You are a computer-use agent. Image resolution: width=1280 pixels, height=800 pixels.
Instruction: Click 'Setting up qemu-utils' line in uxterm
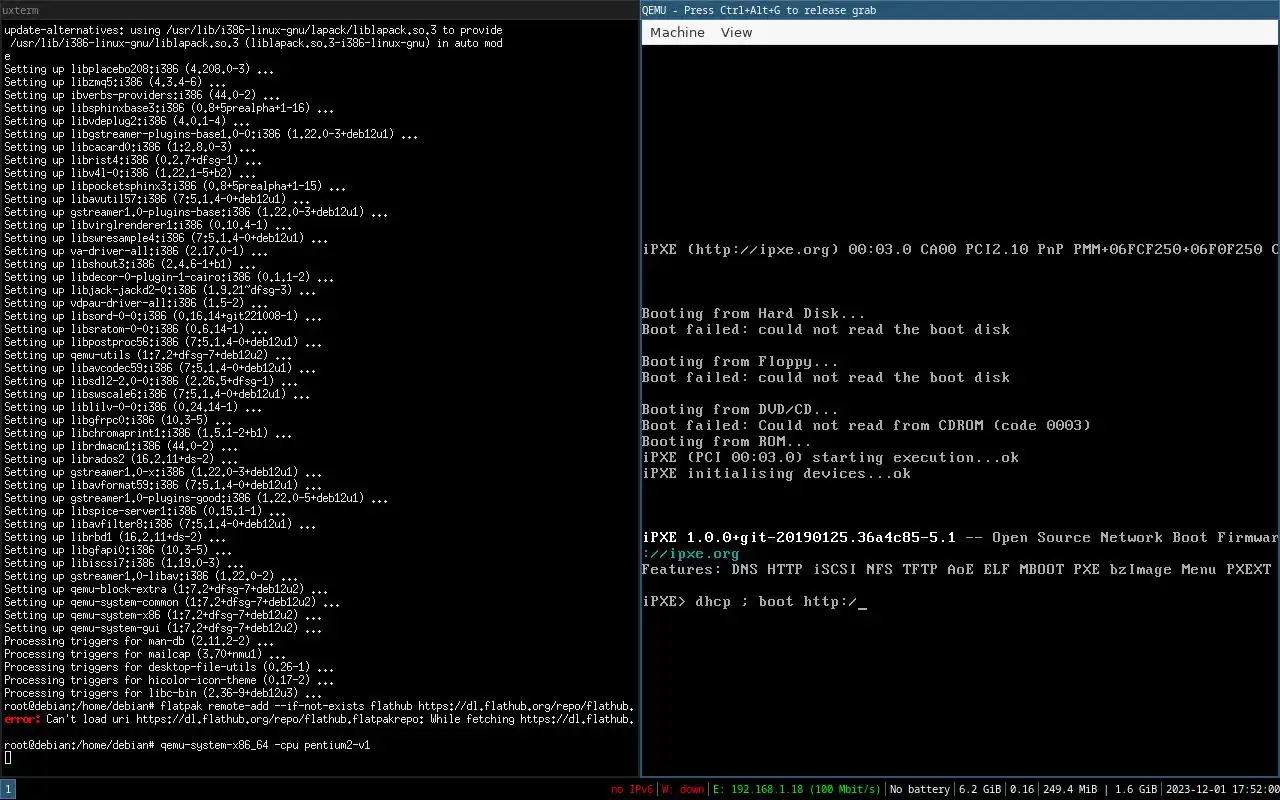[148, 355]
